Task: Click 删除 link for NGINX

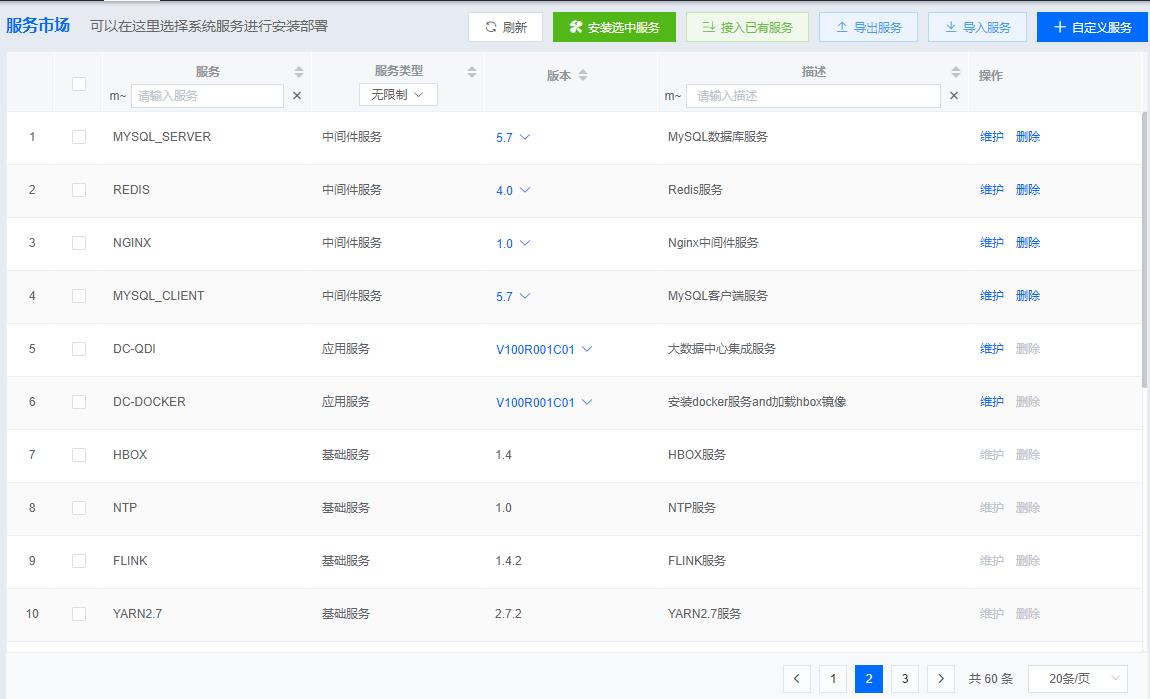Action: (1028, 243)
